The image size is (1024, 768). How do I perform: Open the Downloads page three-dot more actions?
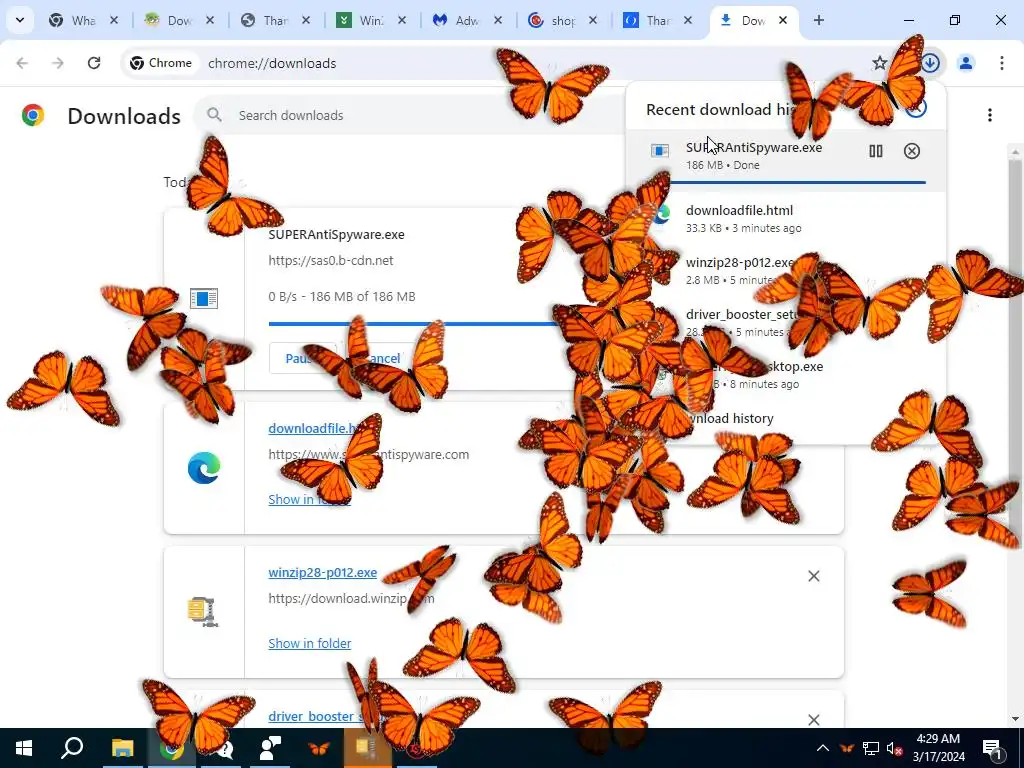pos(990,115)
